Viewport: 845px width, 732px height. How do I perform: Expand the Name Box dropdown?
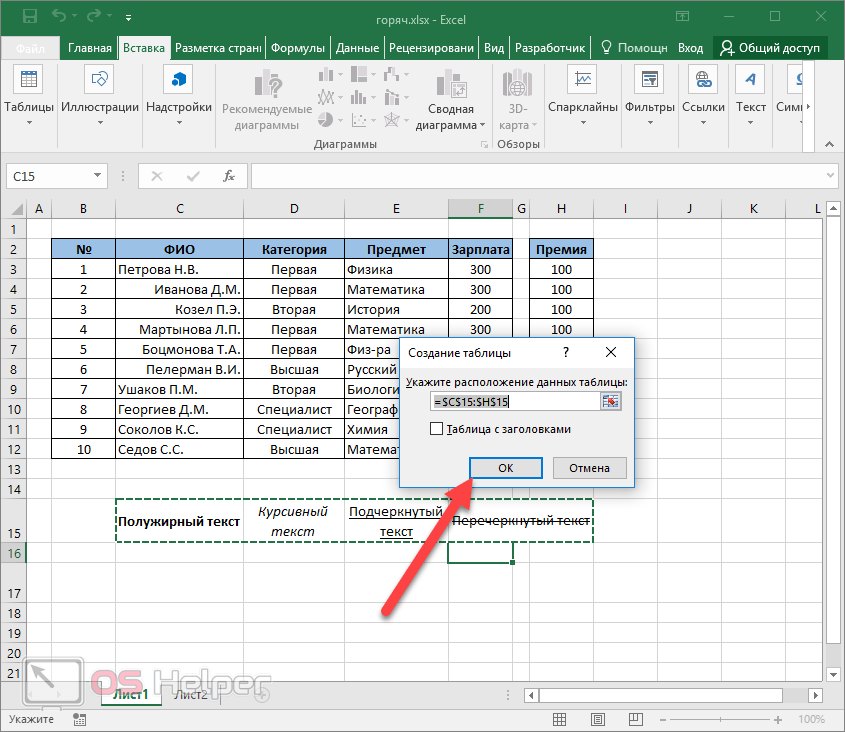(x=98, y=176)
